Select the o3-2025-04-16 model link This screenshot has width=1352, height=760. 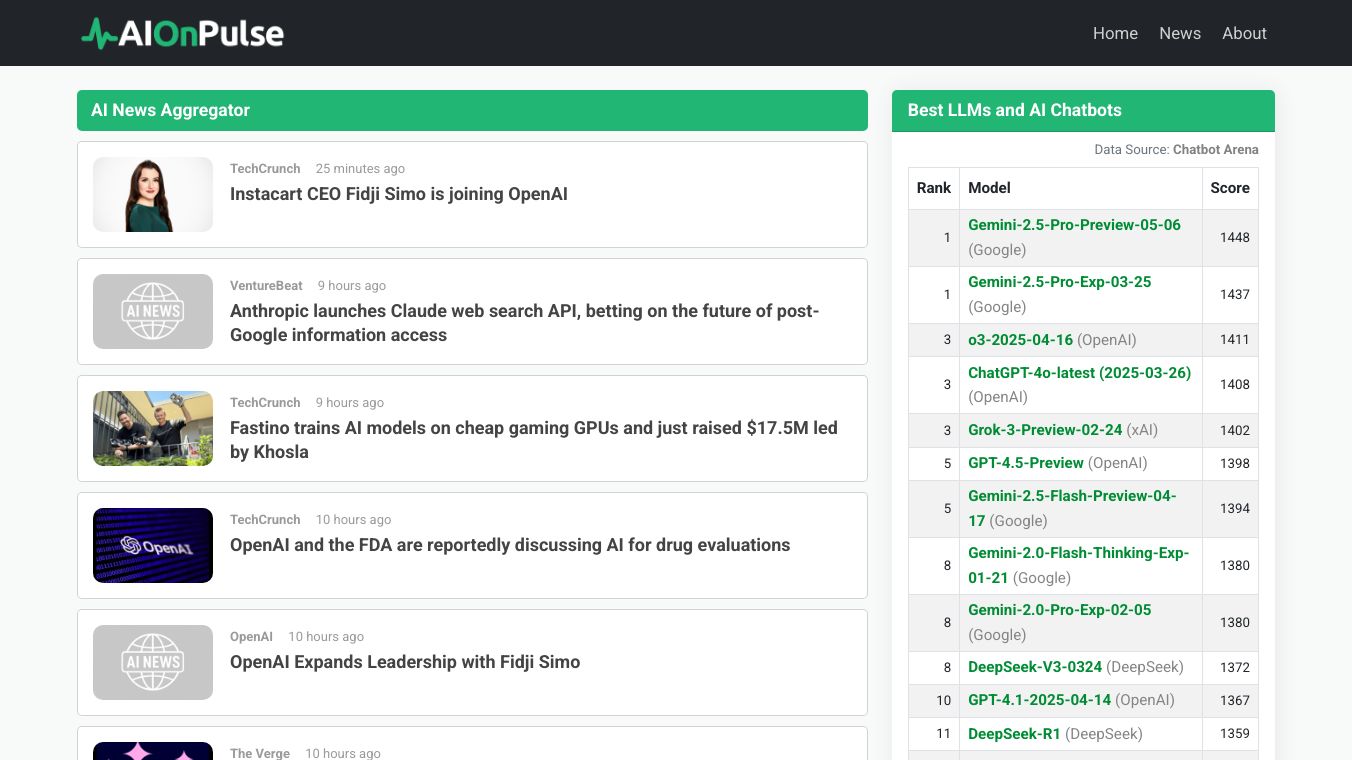(x=1020, y=340)
